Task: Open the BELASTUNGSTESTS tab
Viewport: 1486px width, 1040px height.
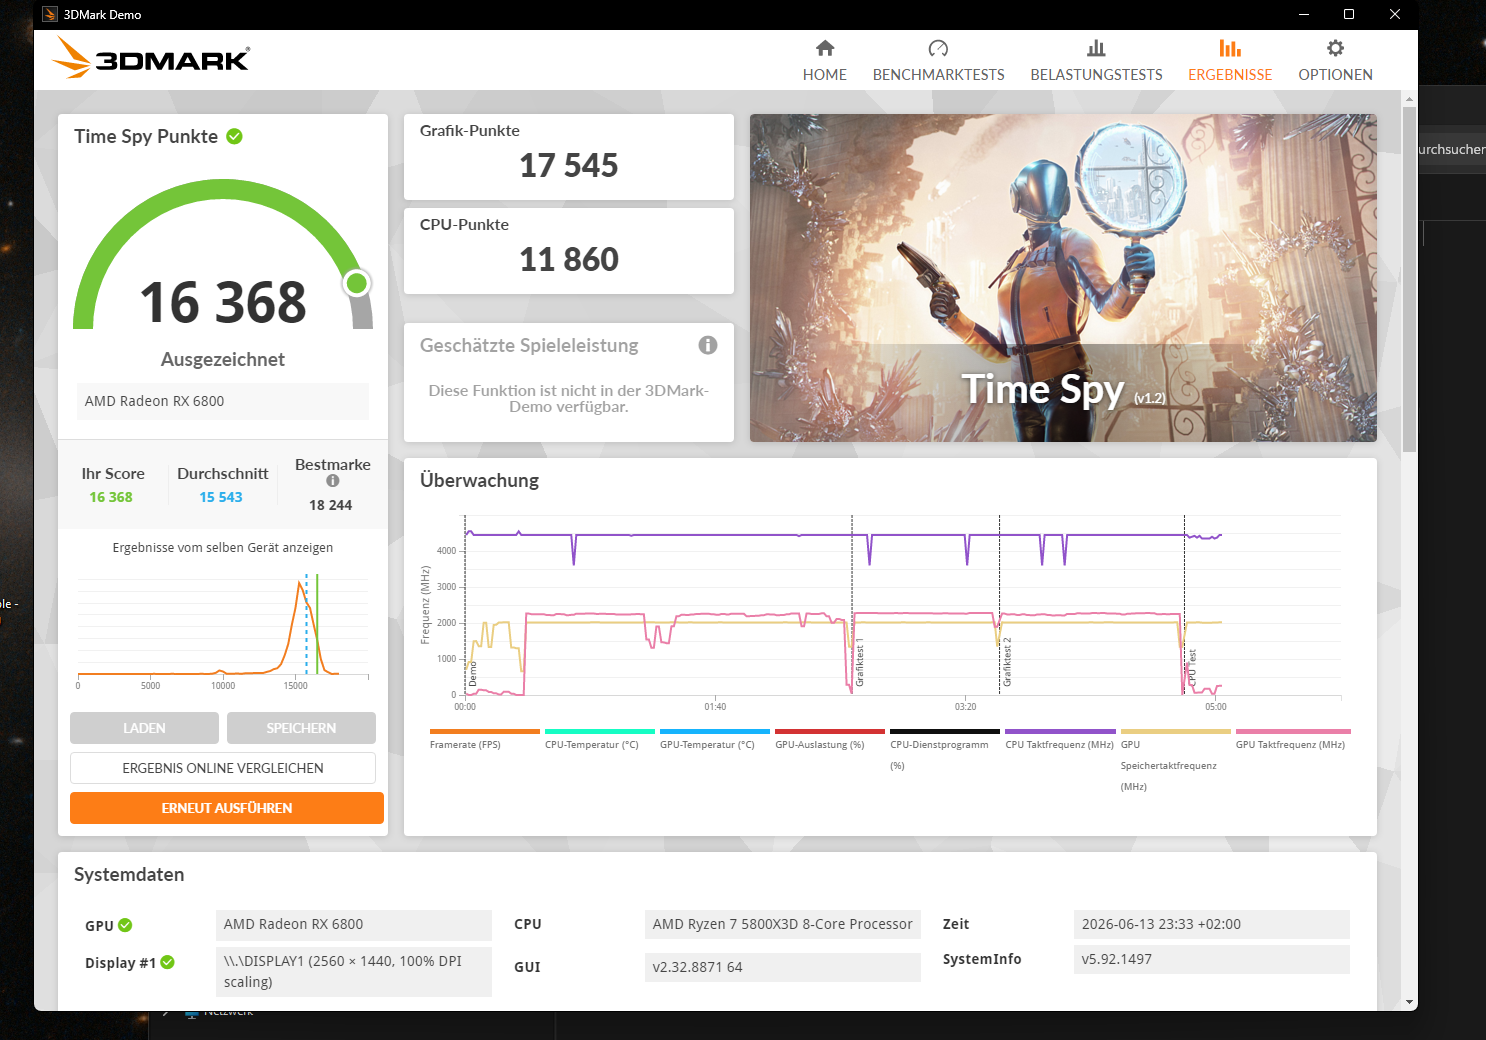Action: tap(1096, 61)
